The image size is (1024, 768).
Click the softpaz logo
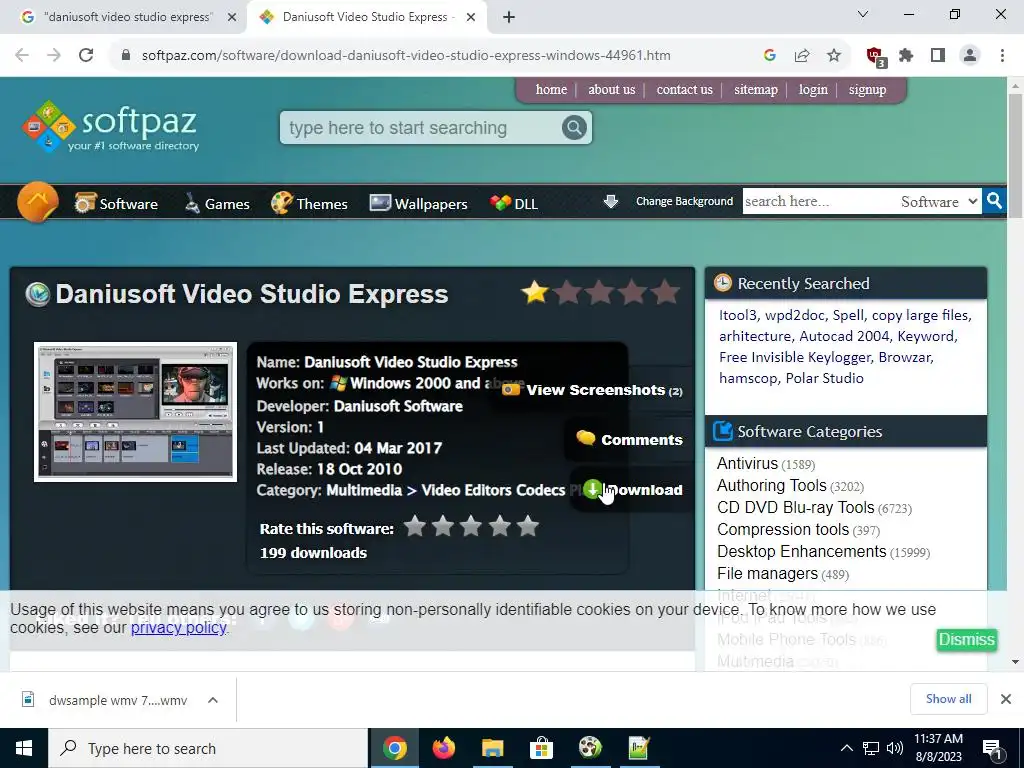tap(110, 127)
